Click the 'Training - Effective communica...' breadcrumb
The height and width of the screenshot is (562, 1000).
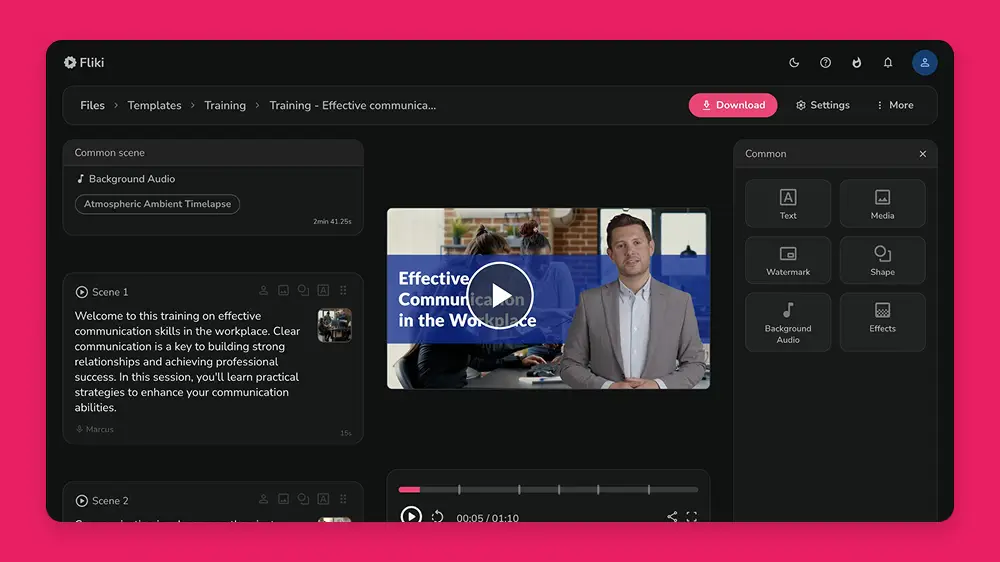pyautogui.click(x=353, y=105)
